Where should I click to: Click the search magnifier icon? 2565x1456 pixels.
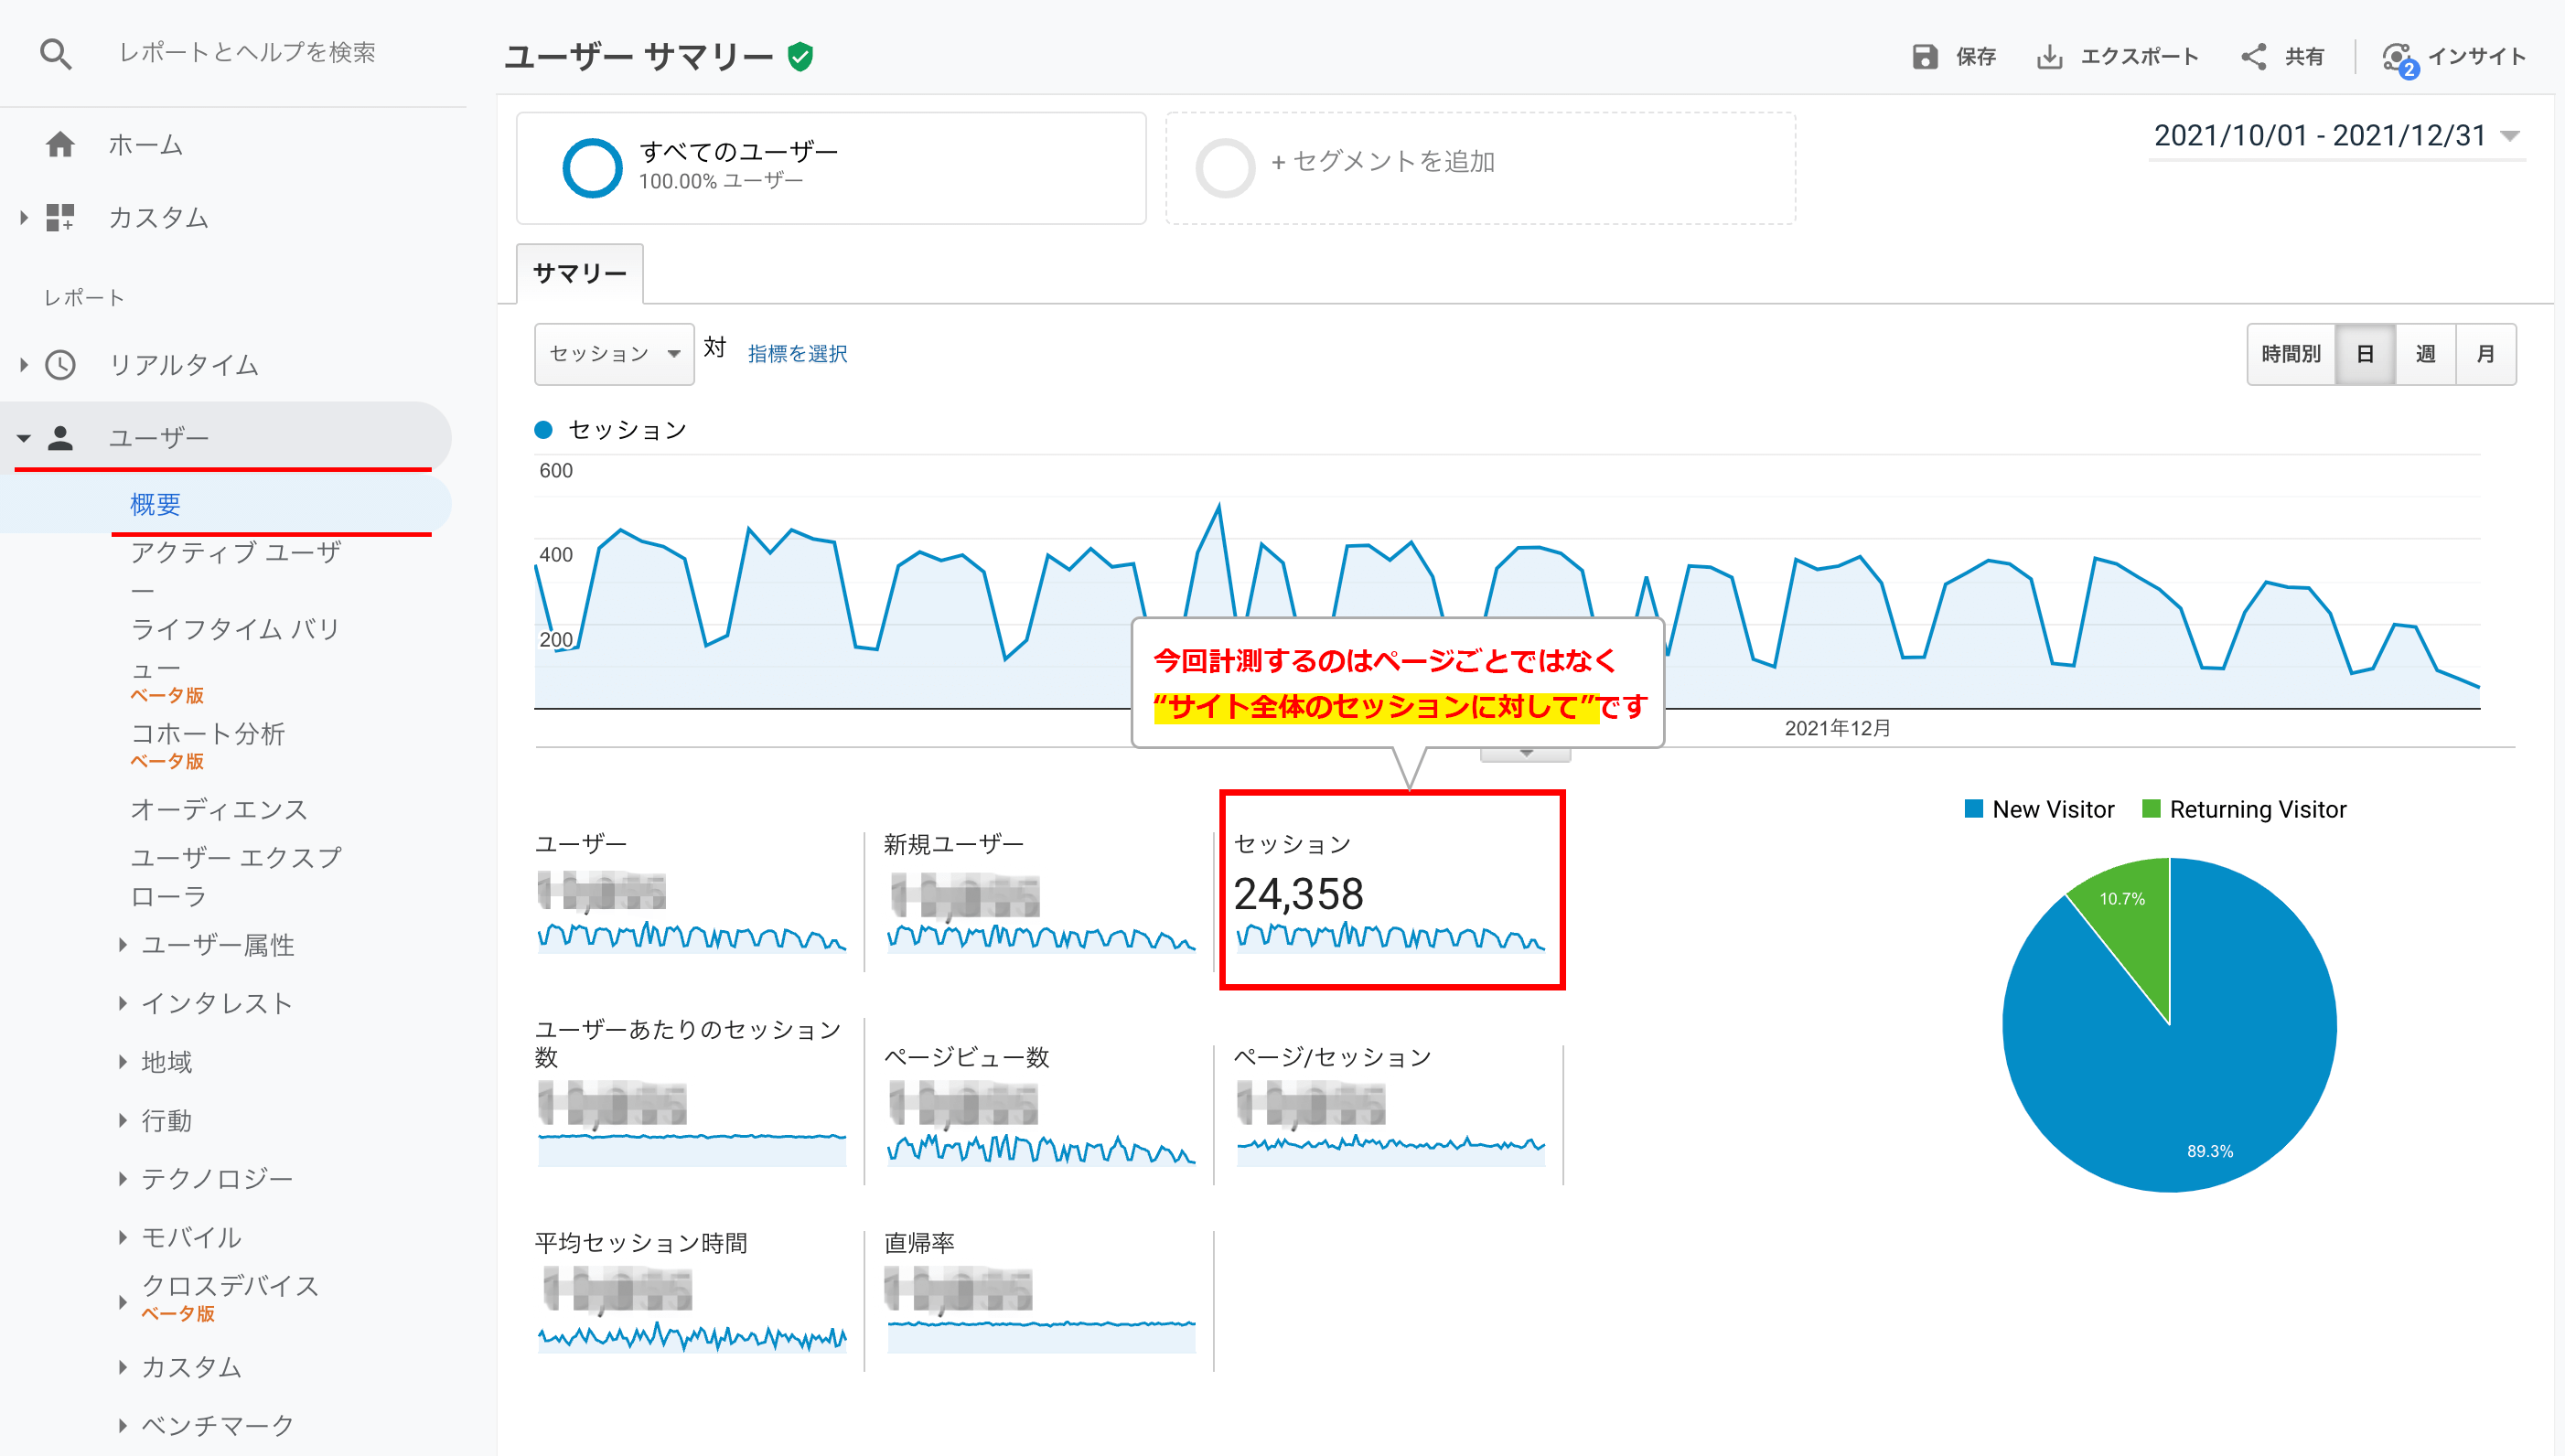coord(56,53)
